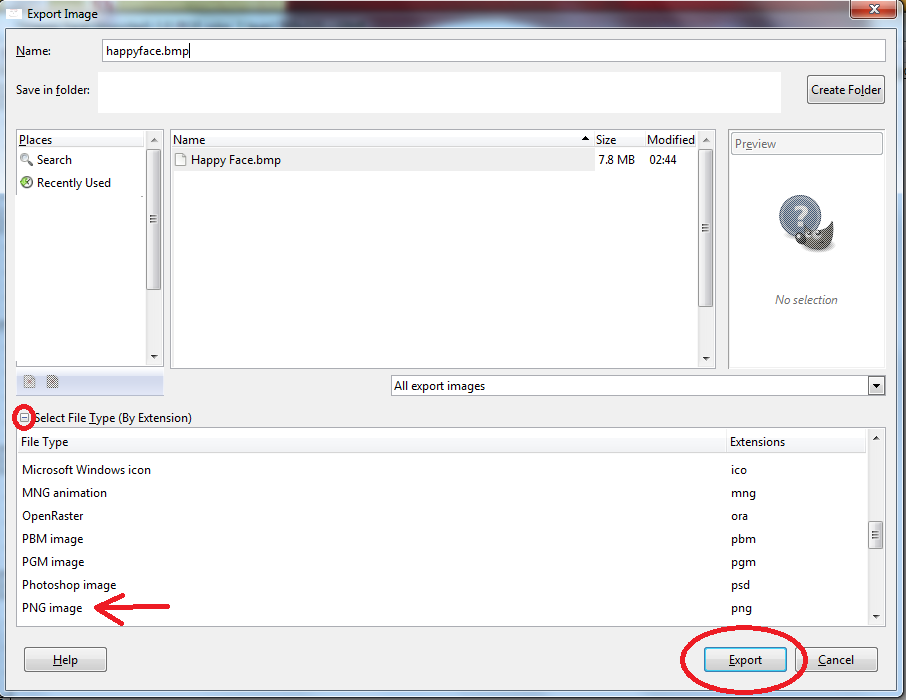
Task: Click the GIMP mascot preview image
Action: coord(805,223)
